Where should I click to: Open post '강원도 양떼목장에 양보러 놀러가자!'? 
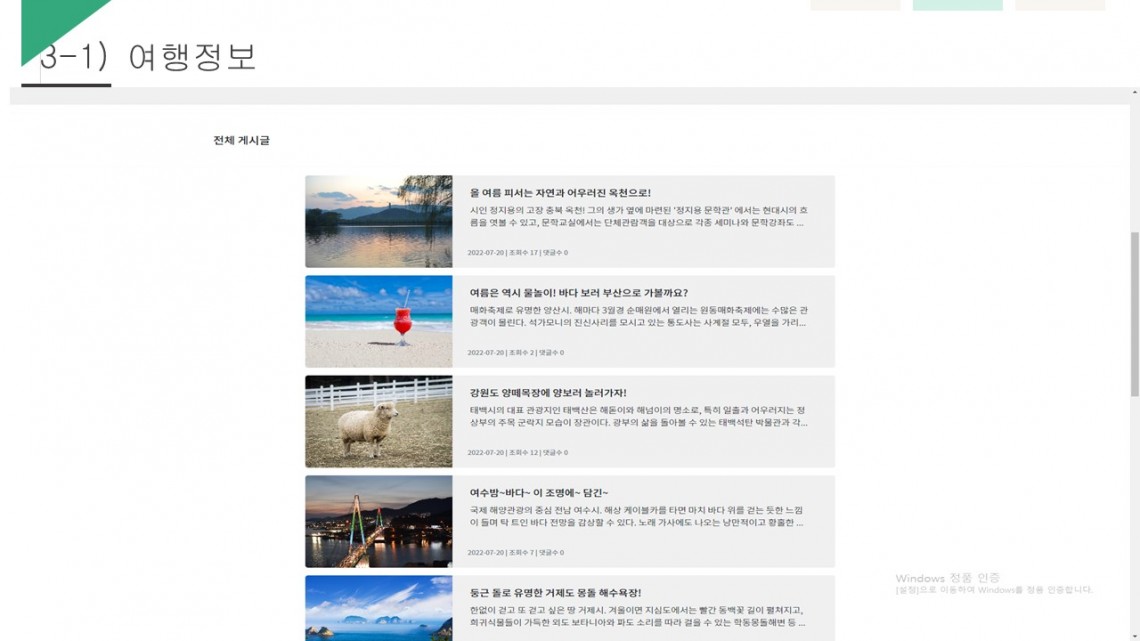[547, 392]
